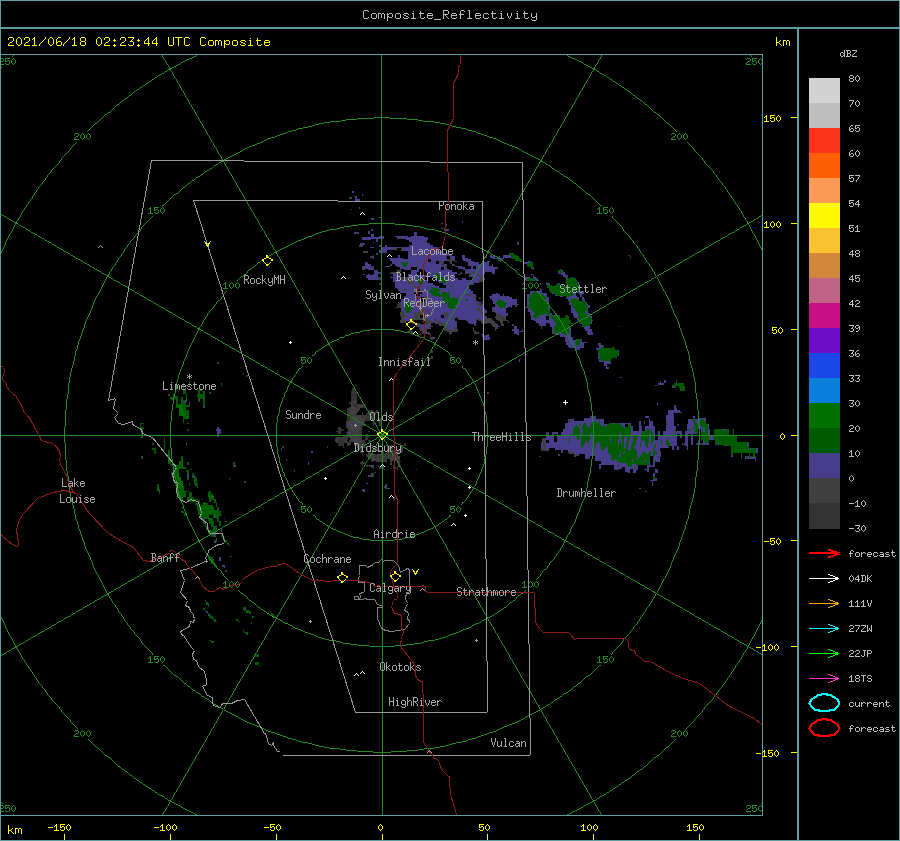Click yellow V marker northwest of RockyMH
The image size is (900, 841).
(x=208, y=244)
